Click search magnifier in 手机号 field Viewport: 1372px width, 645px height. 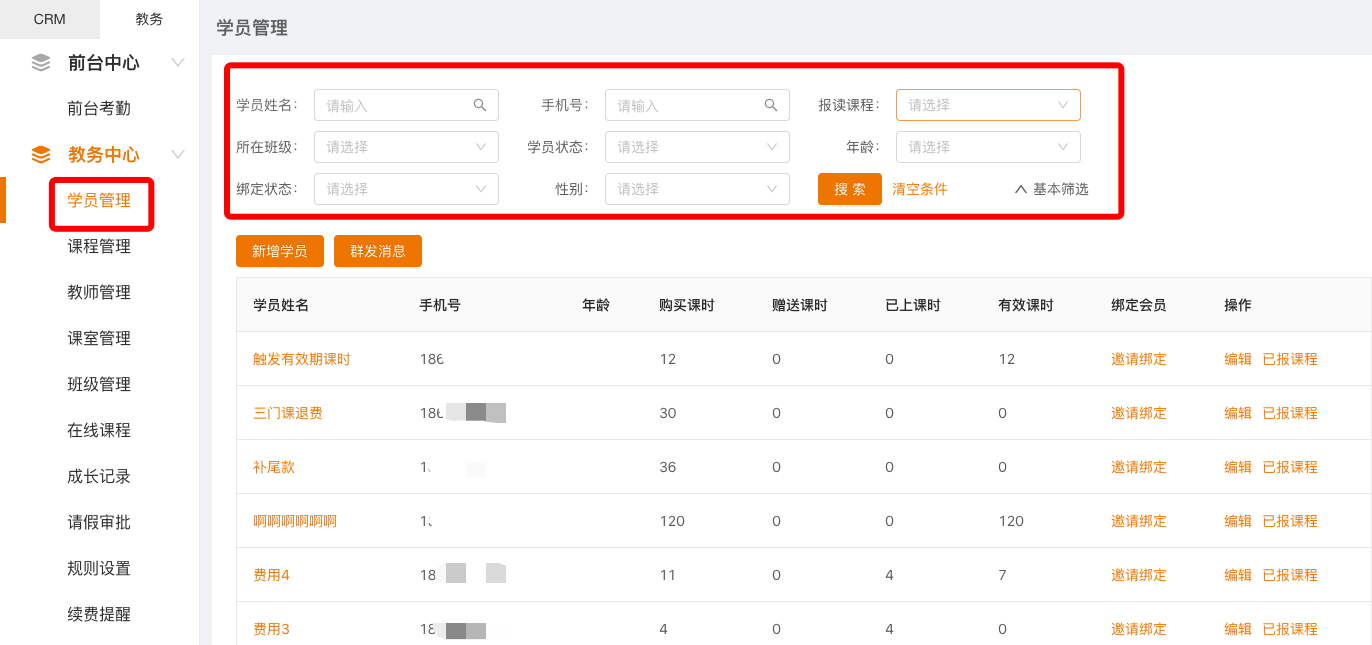click(771, 105)
